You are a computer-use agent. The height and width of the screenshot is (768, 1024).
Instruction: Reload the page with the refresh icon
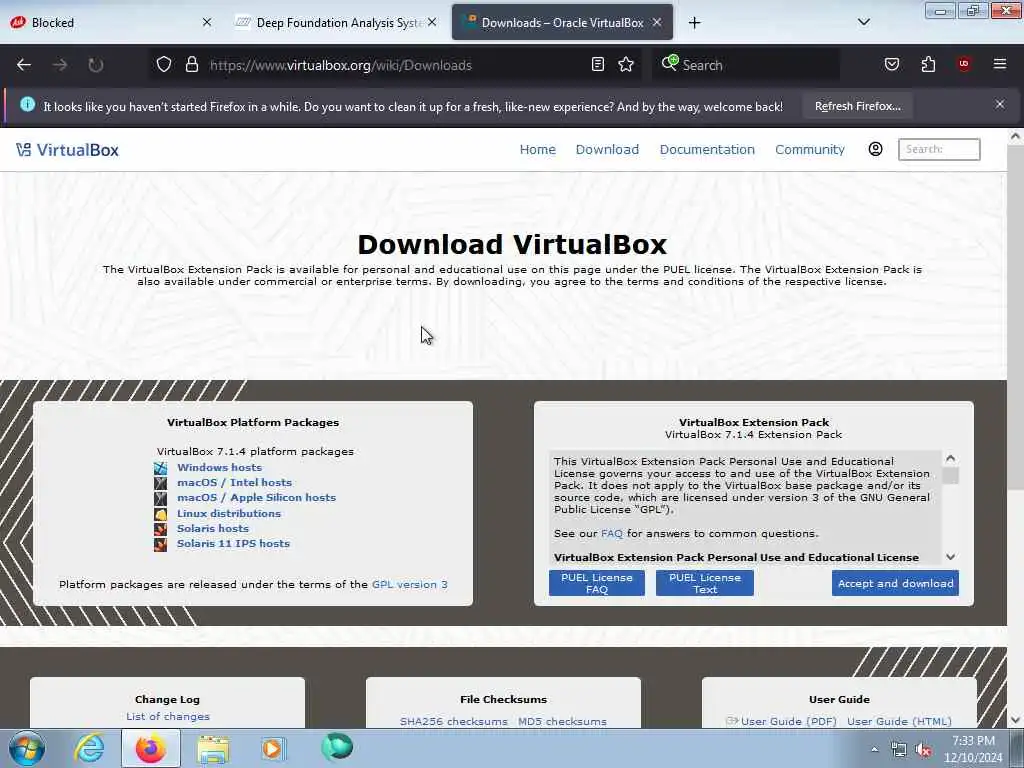coord(95,65)
